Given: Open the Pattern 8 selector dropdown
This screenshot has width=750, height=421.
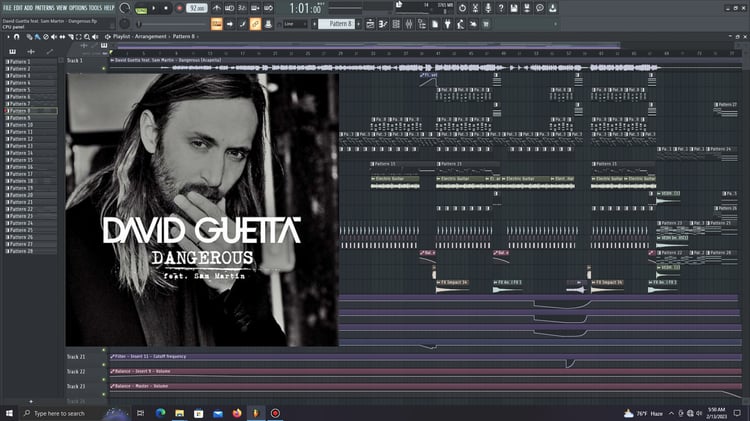Looking at the screenshot, I should (337, 24).
